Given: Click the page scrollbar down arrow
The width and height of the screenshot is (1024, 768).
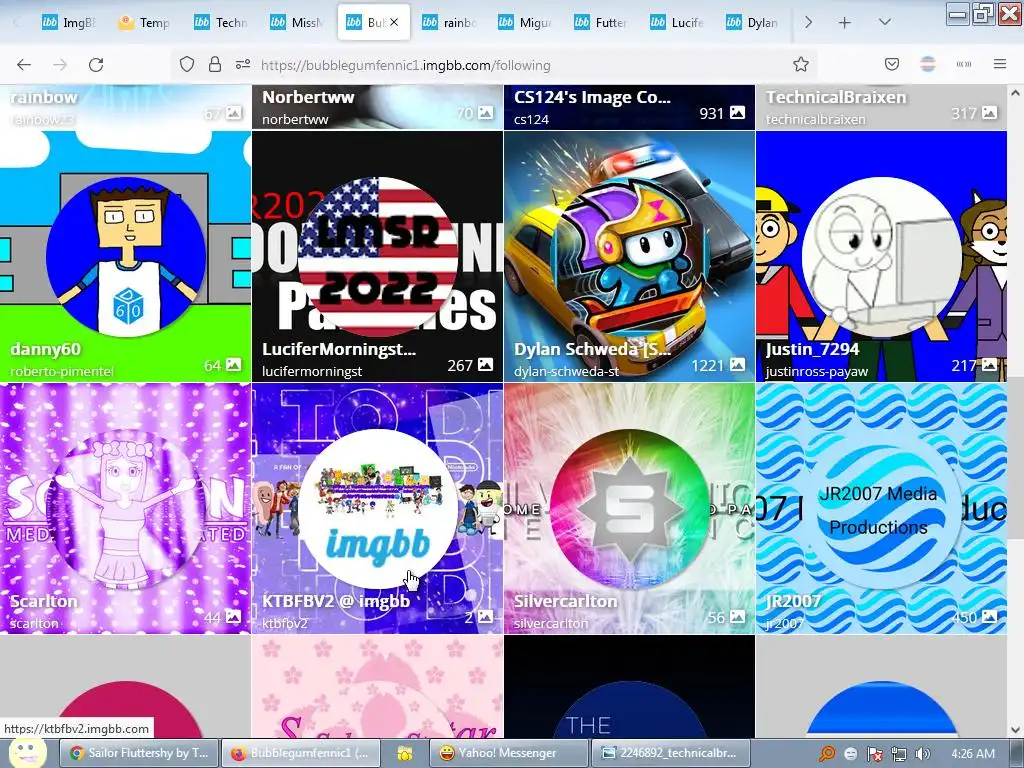Looking at the screenshot, I should (x=1016, y=729).
